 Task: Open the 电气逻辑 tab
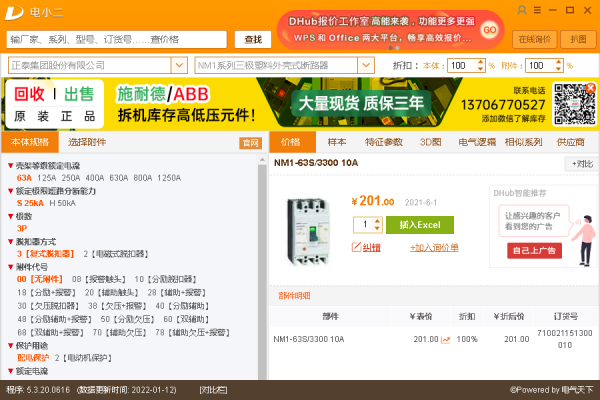click(477, 142)
